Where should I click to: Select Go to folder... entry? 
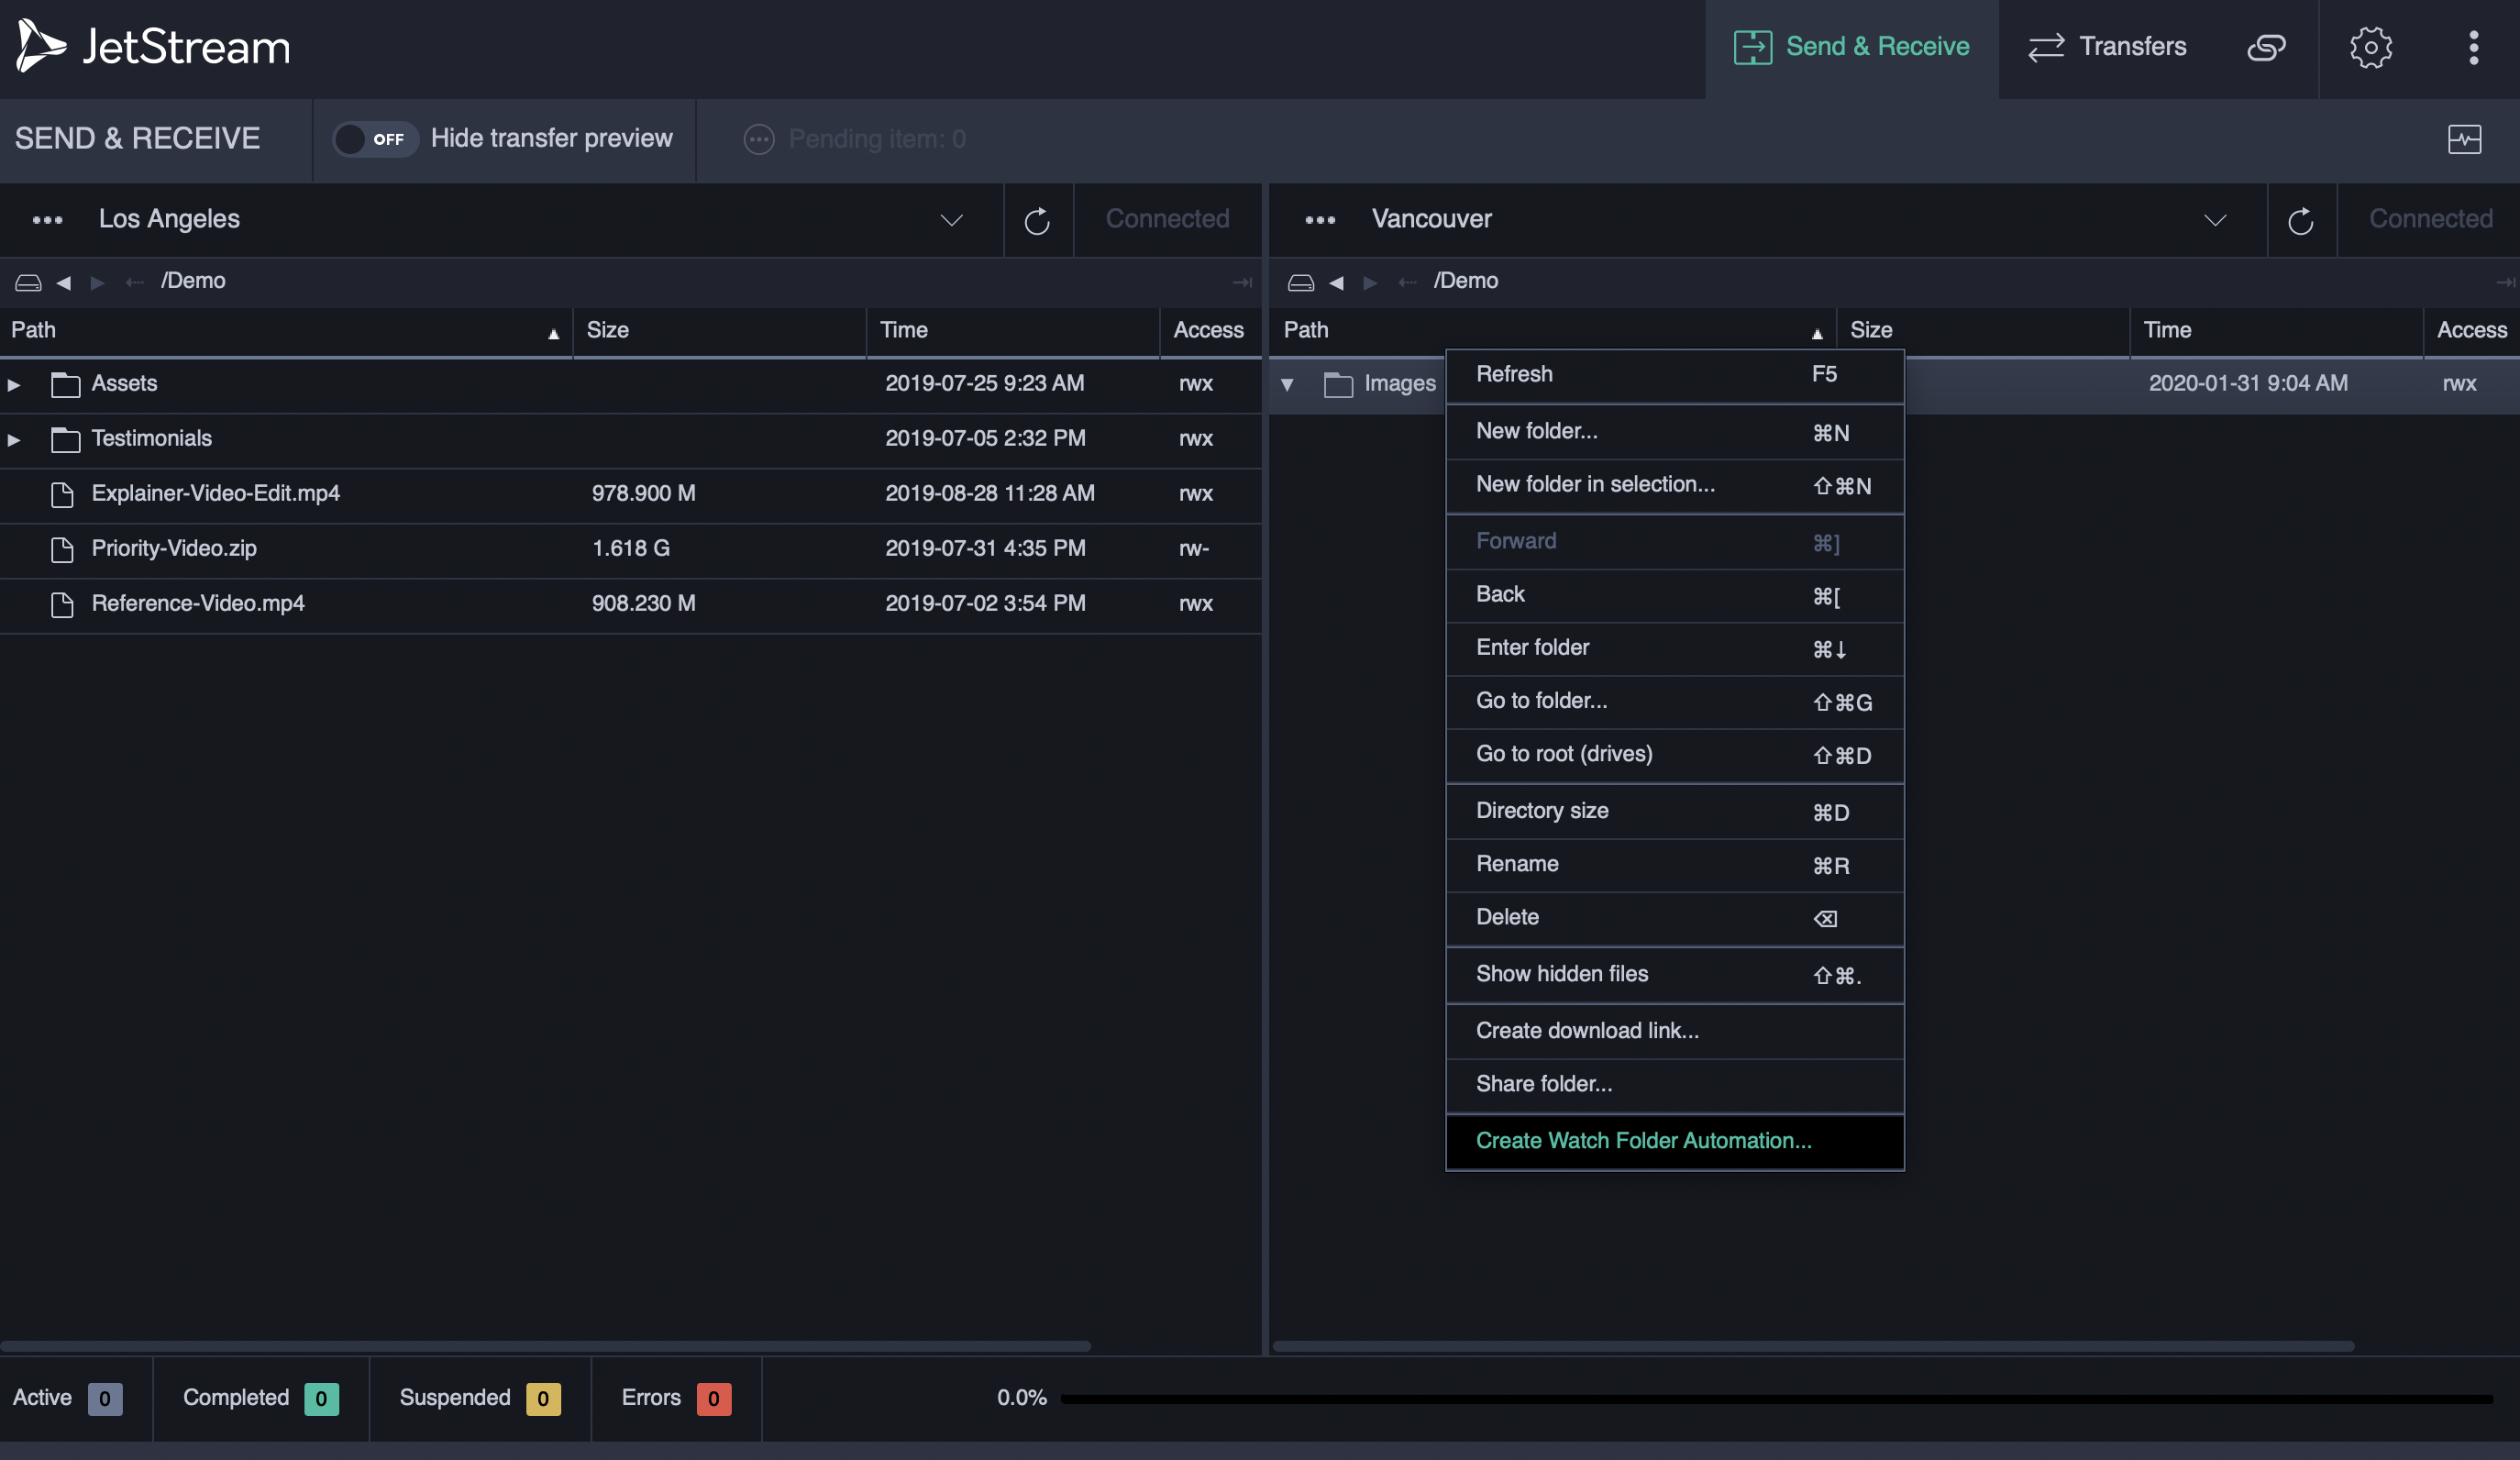[1674, 701]
